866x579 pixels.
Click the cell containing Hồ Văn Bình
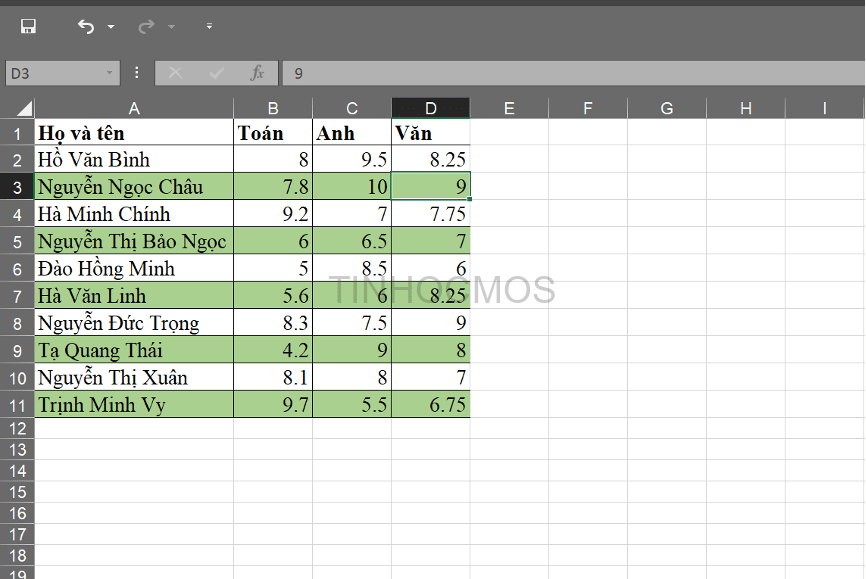coord(134,159)
